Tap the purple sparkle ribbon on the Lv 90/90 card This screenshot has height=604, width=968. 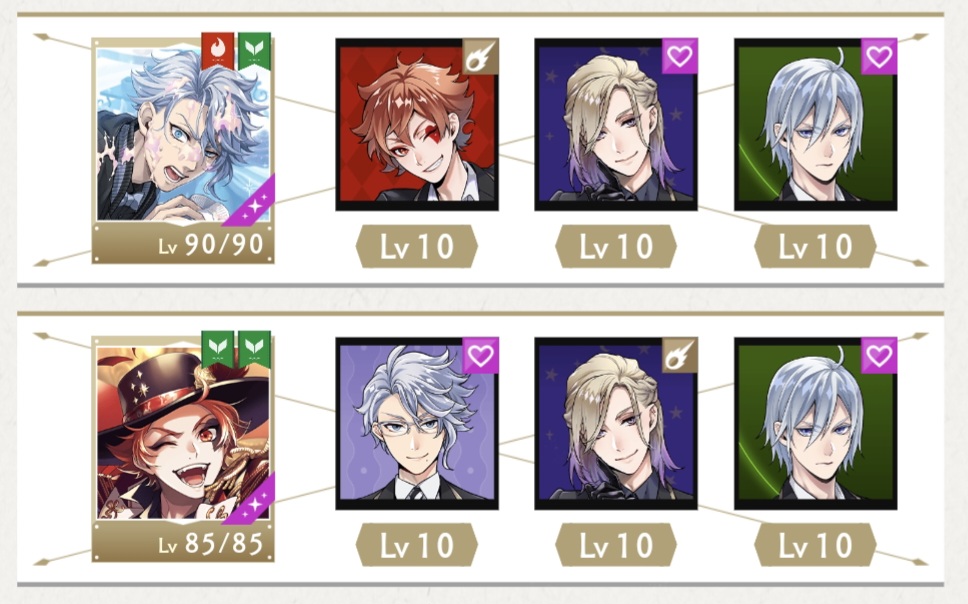pyautogui.click(x=250, y=202)
